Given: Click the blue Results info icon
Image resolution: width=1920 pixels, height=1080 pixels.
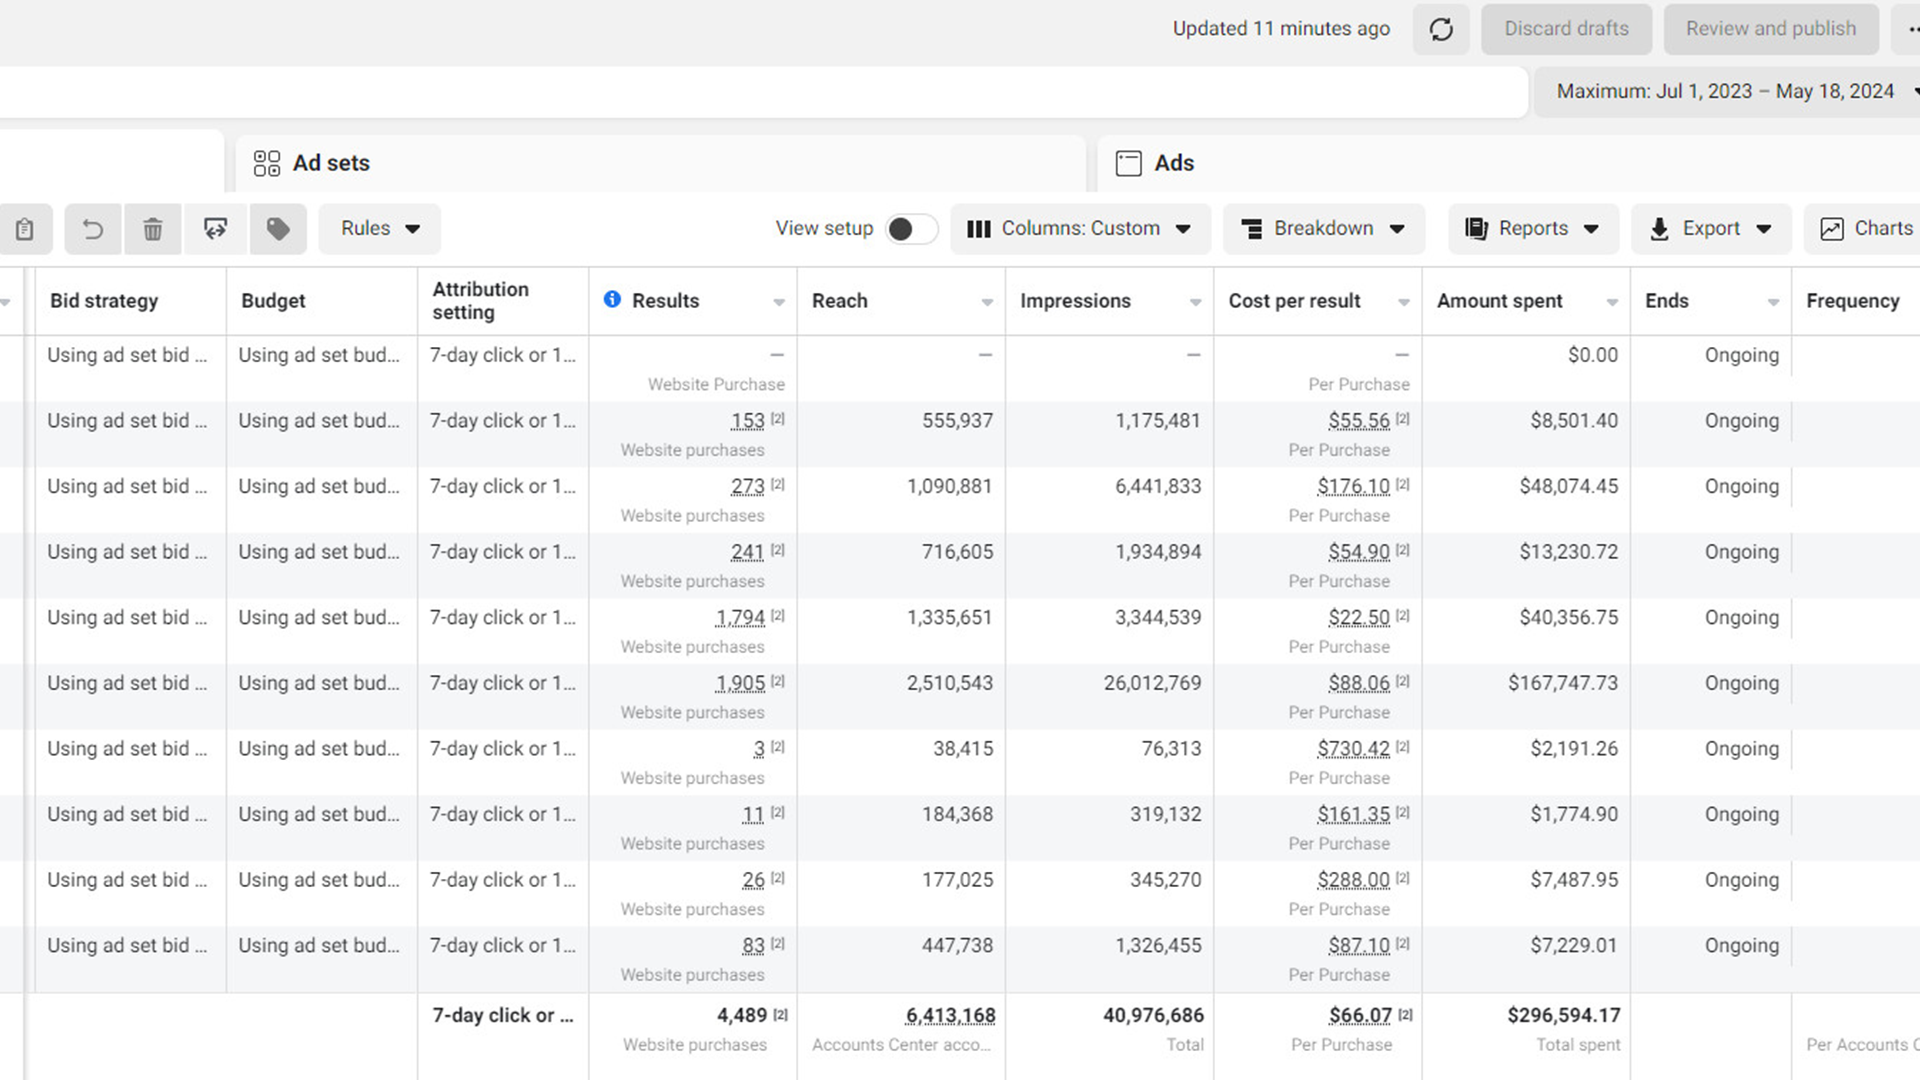Looking at the screenshot, I should pos(612,299).
